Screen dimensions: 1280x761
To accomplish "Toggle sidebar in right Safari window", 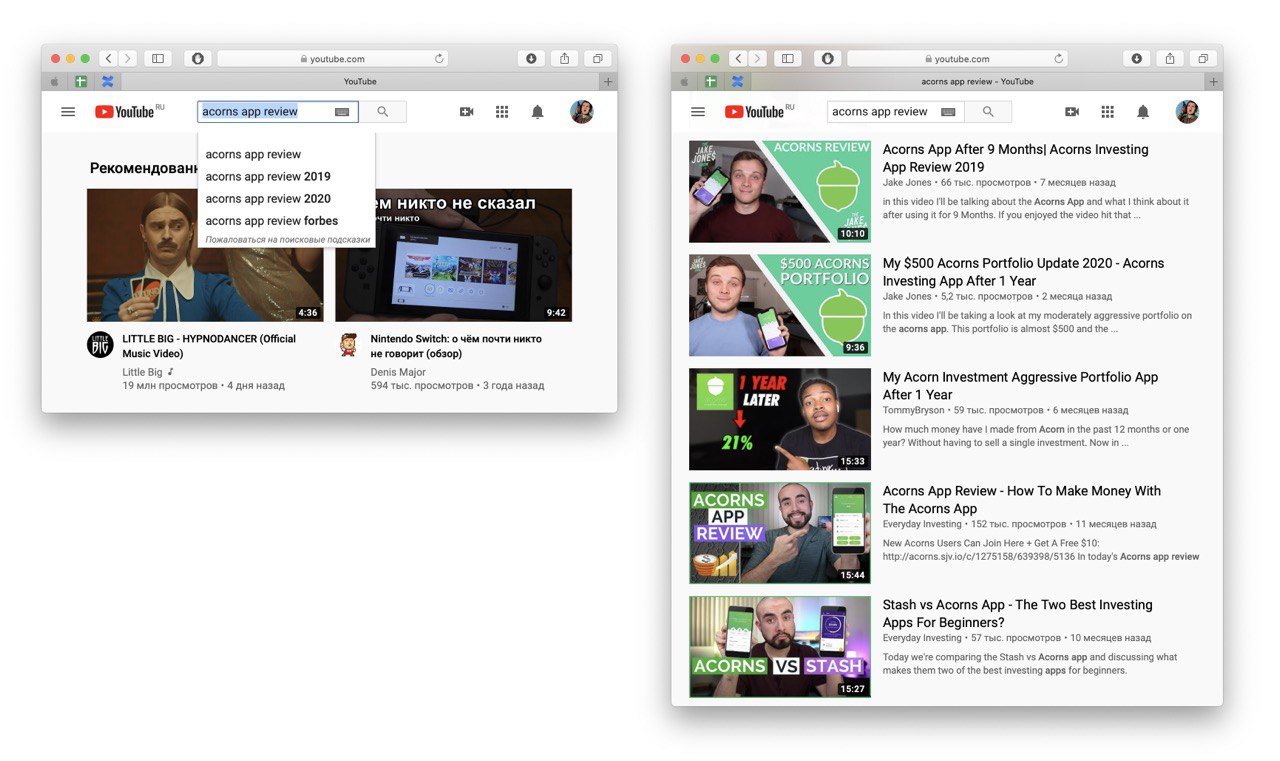I will click(788, 59).
